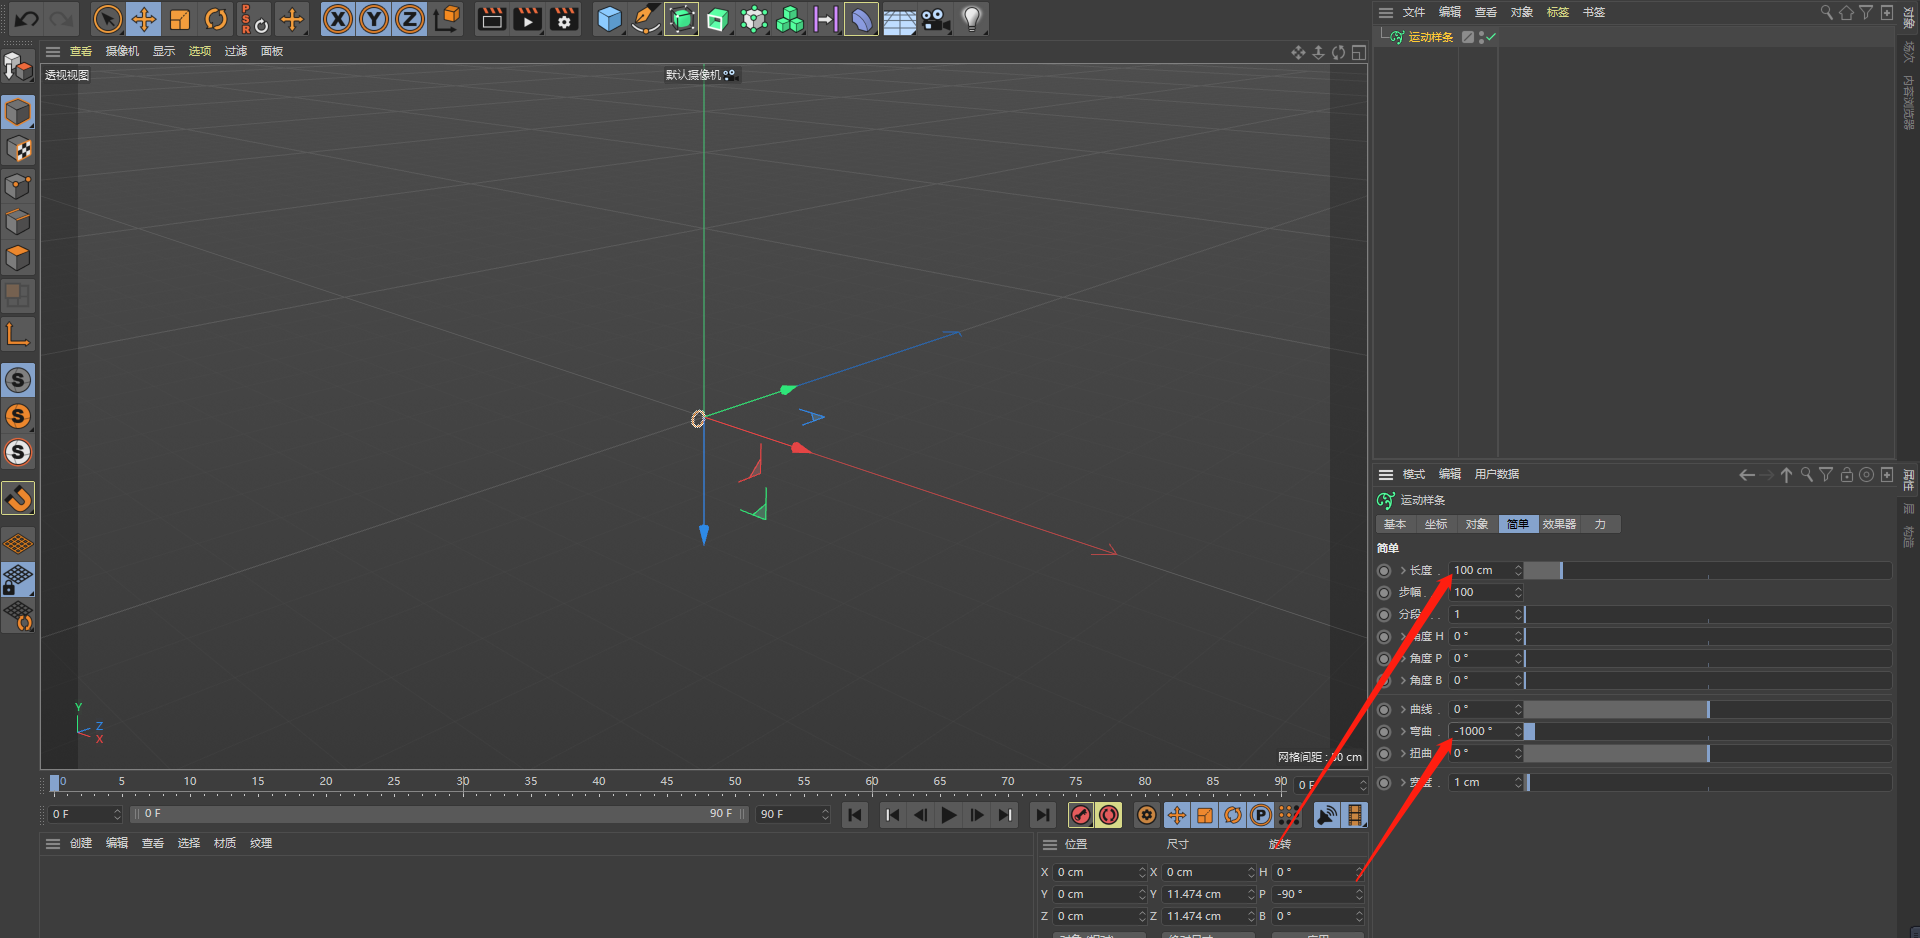Expand the 长度 parameter arrow
Viewport: 1920px width, 938px height.
tap(1403, 571)
